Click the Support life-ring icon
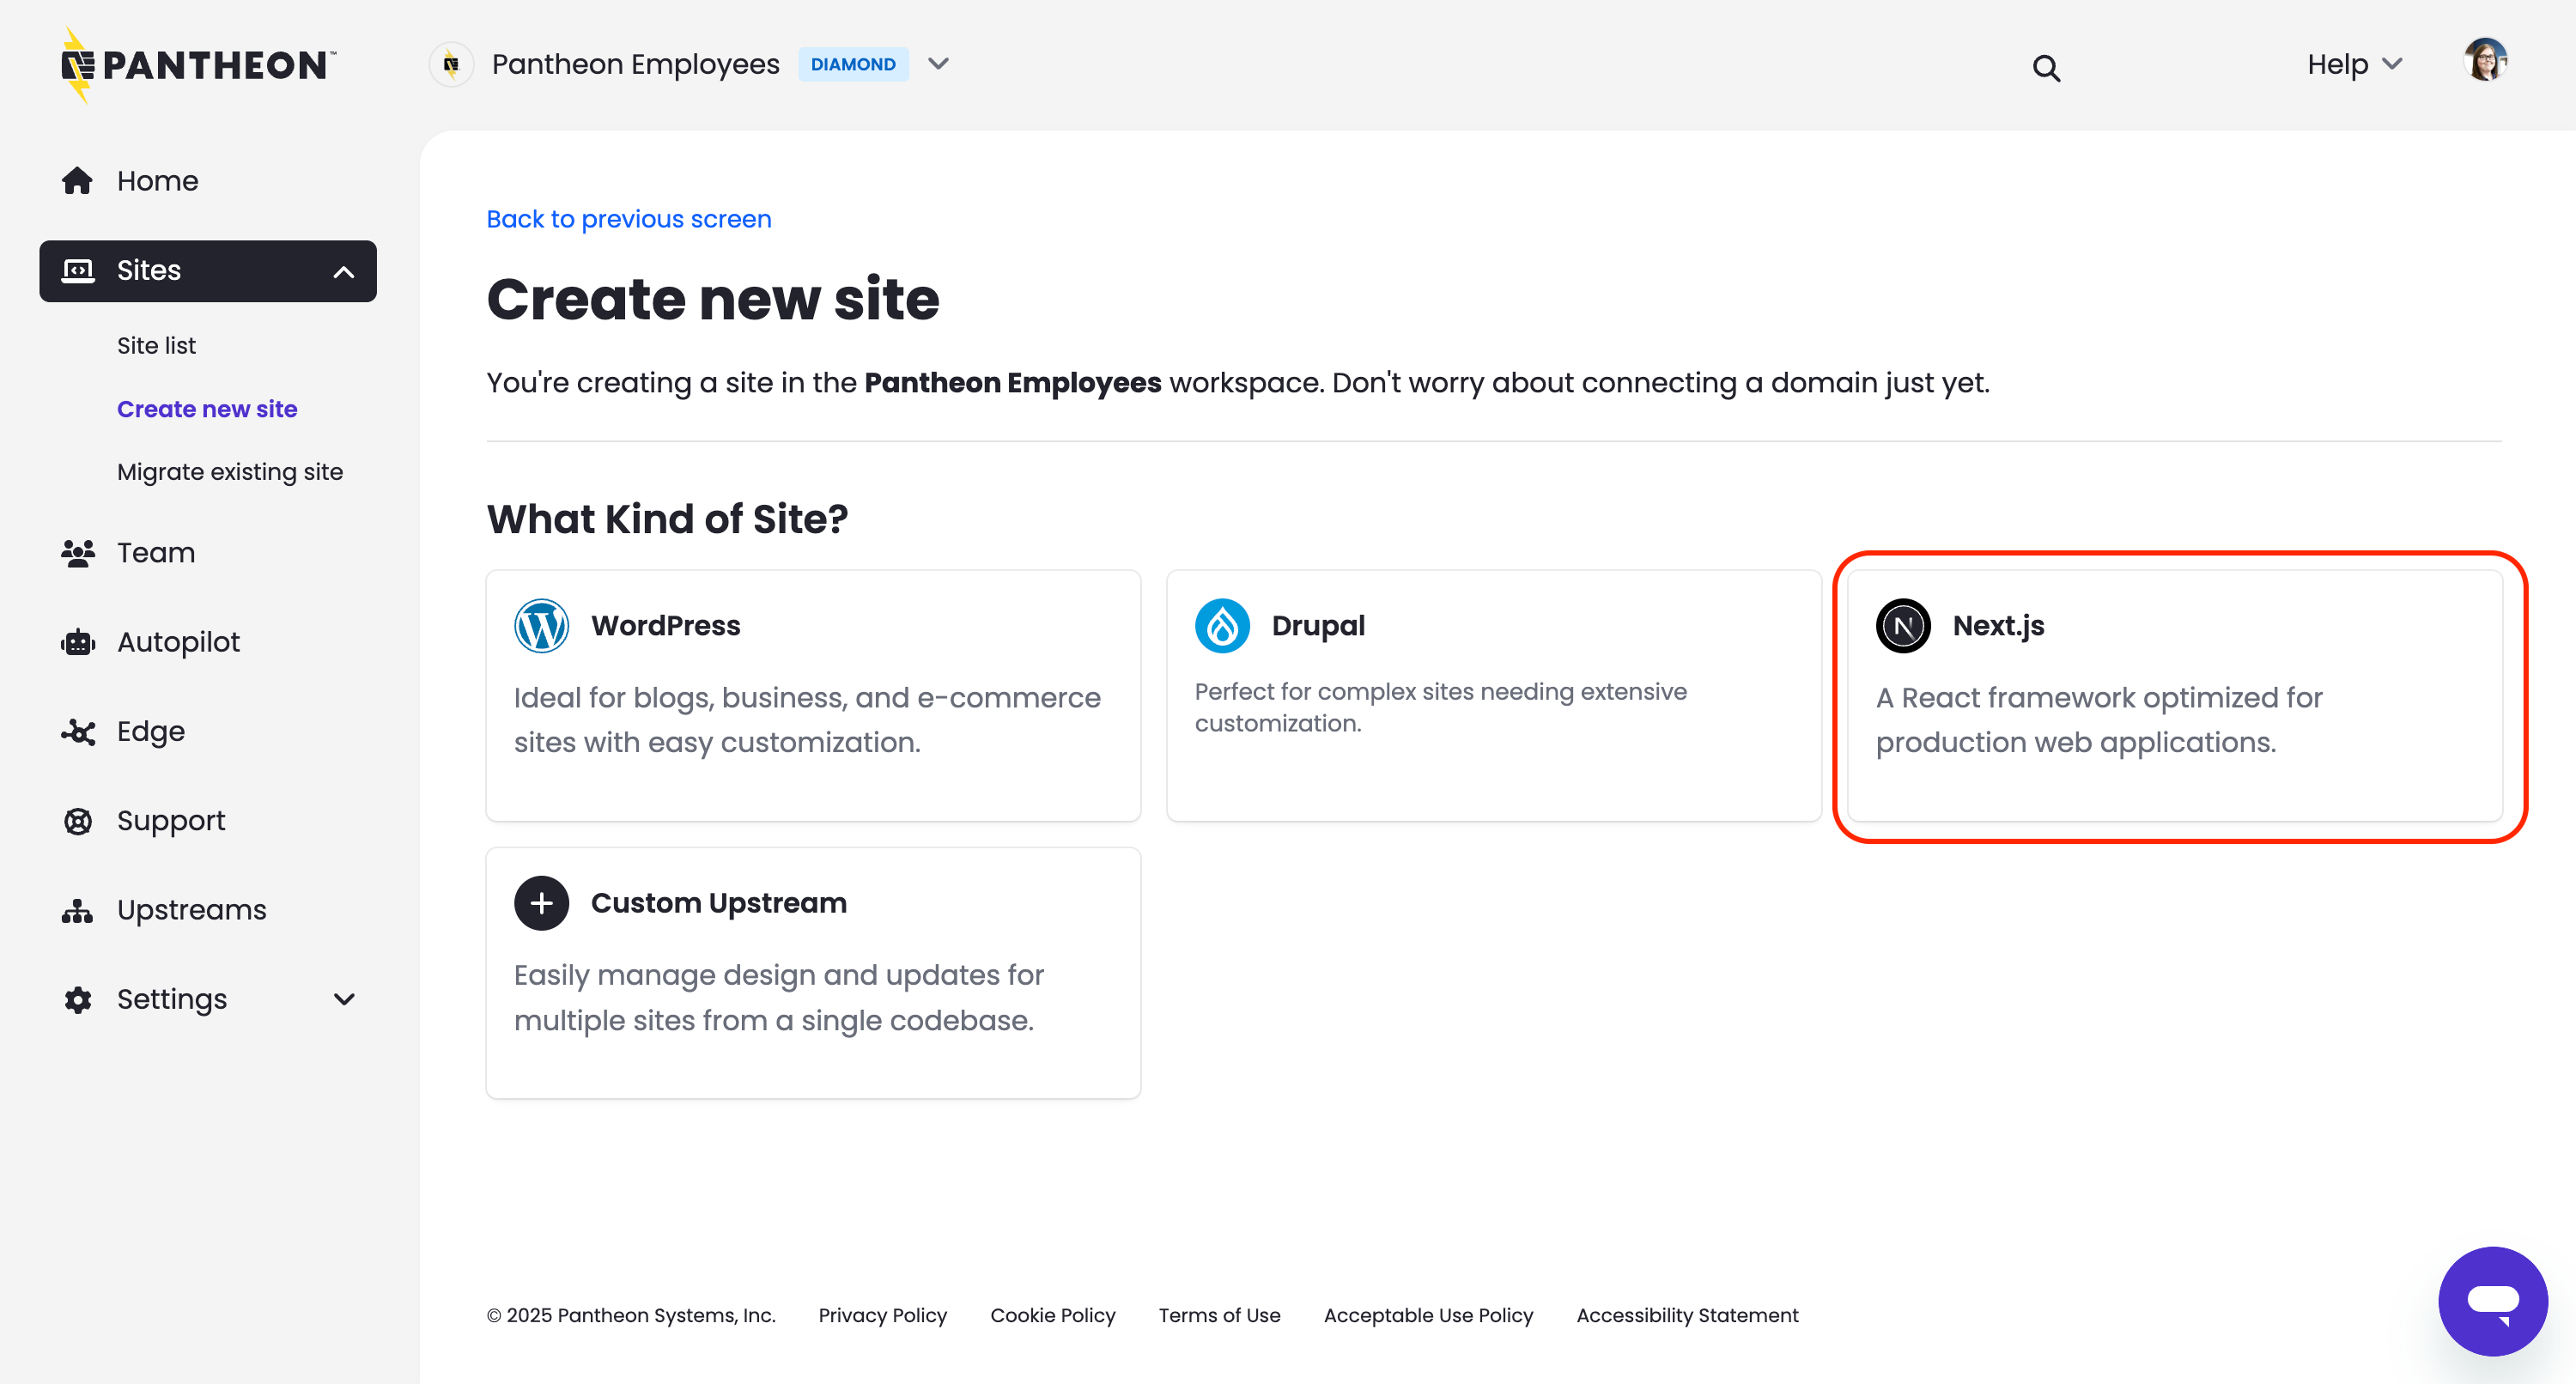Screen dimensions: 2576x1384 click(x=77, y=820)
